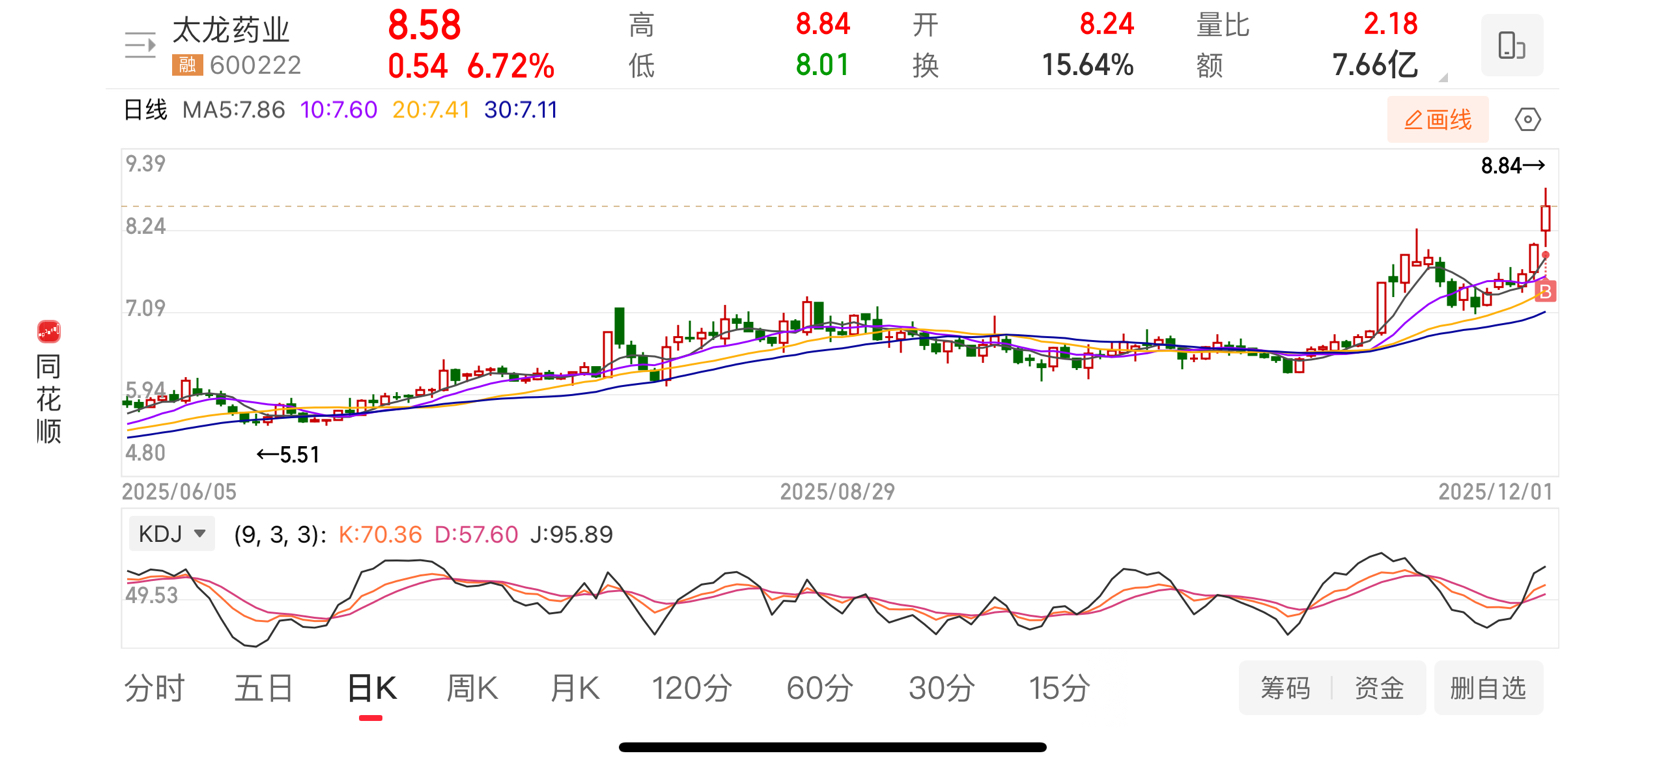Click the red B buy marker on chart
1665x769 pixels.
1545,292
